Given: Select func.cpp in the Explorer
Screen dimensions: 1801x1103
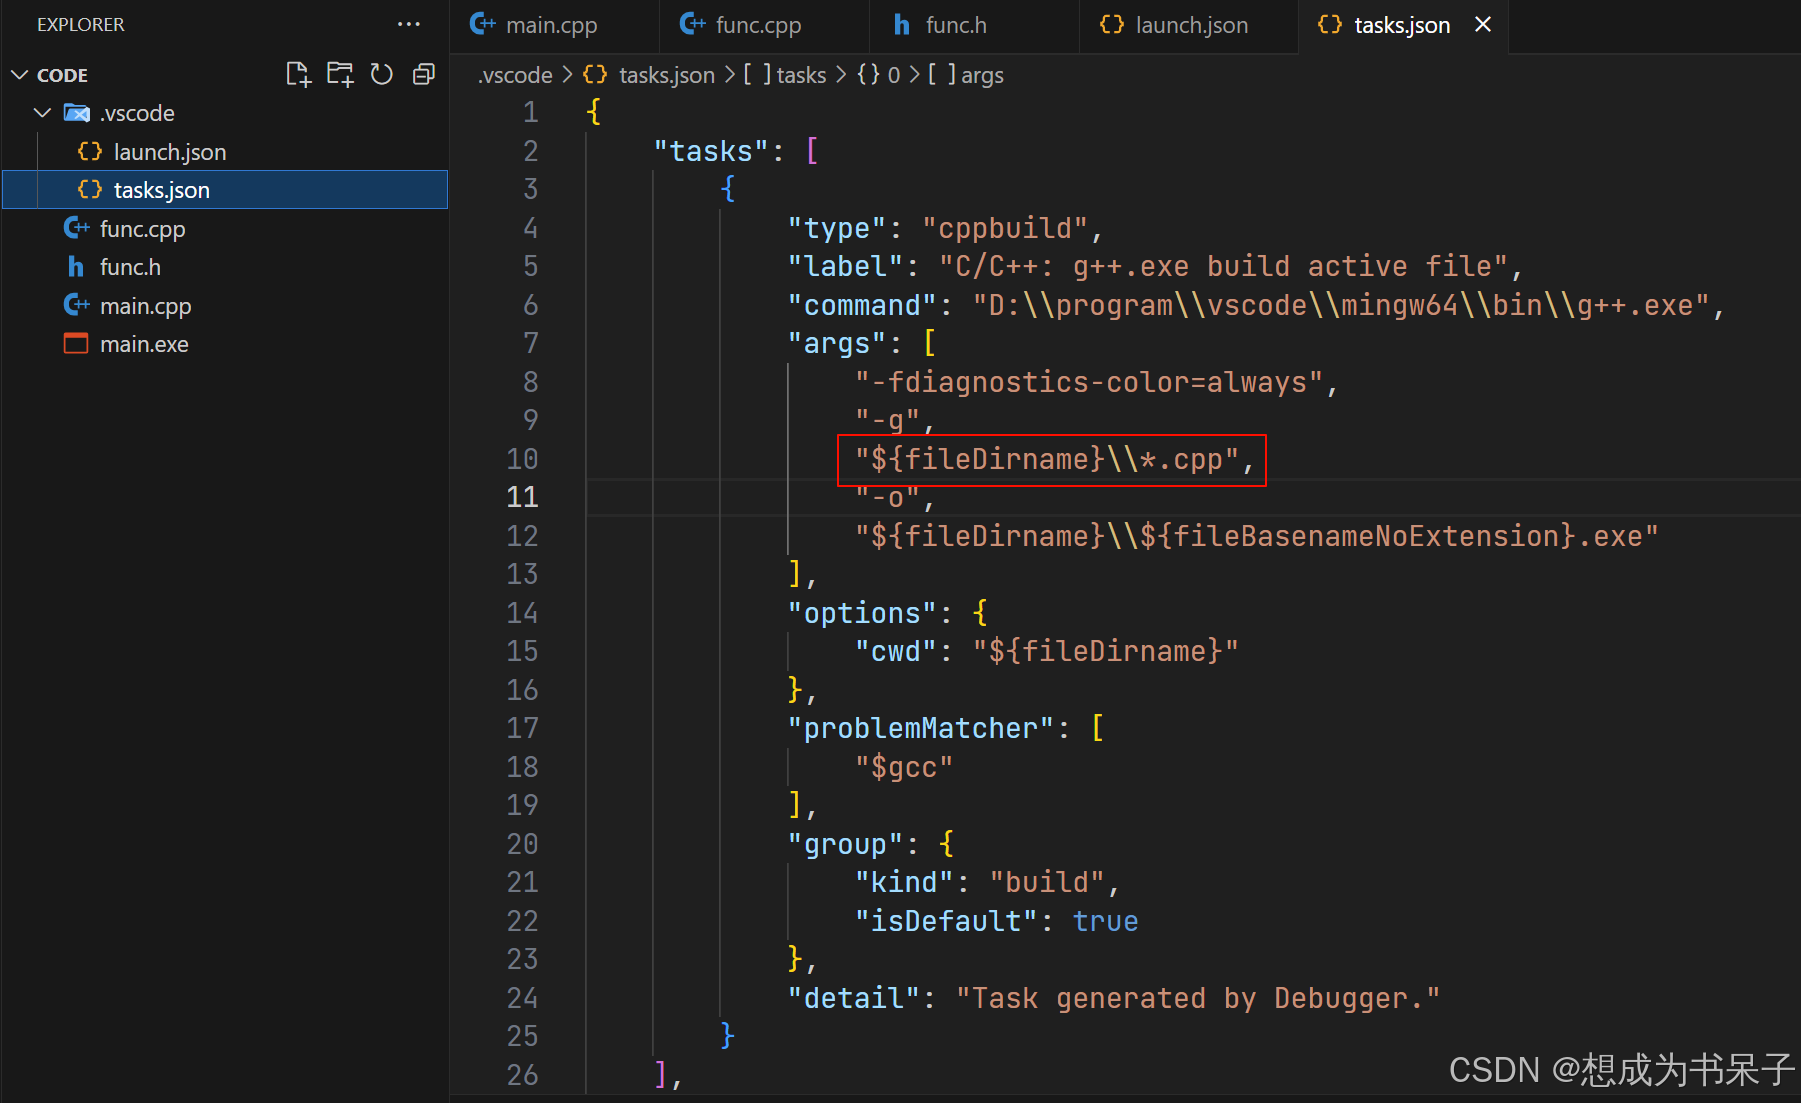Looking at the screenshot, I should point(142,228).
